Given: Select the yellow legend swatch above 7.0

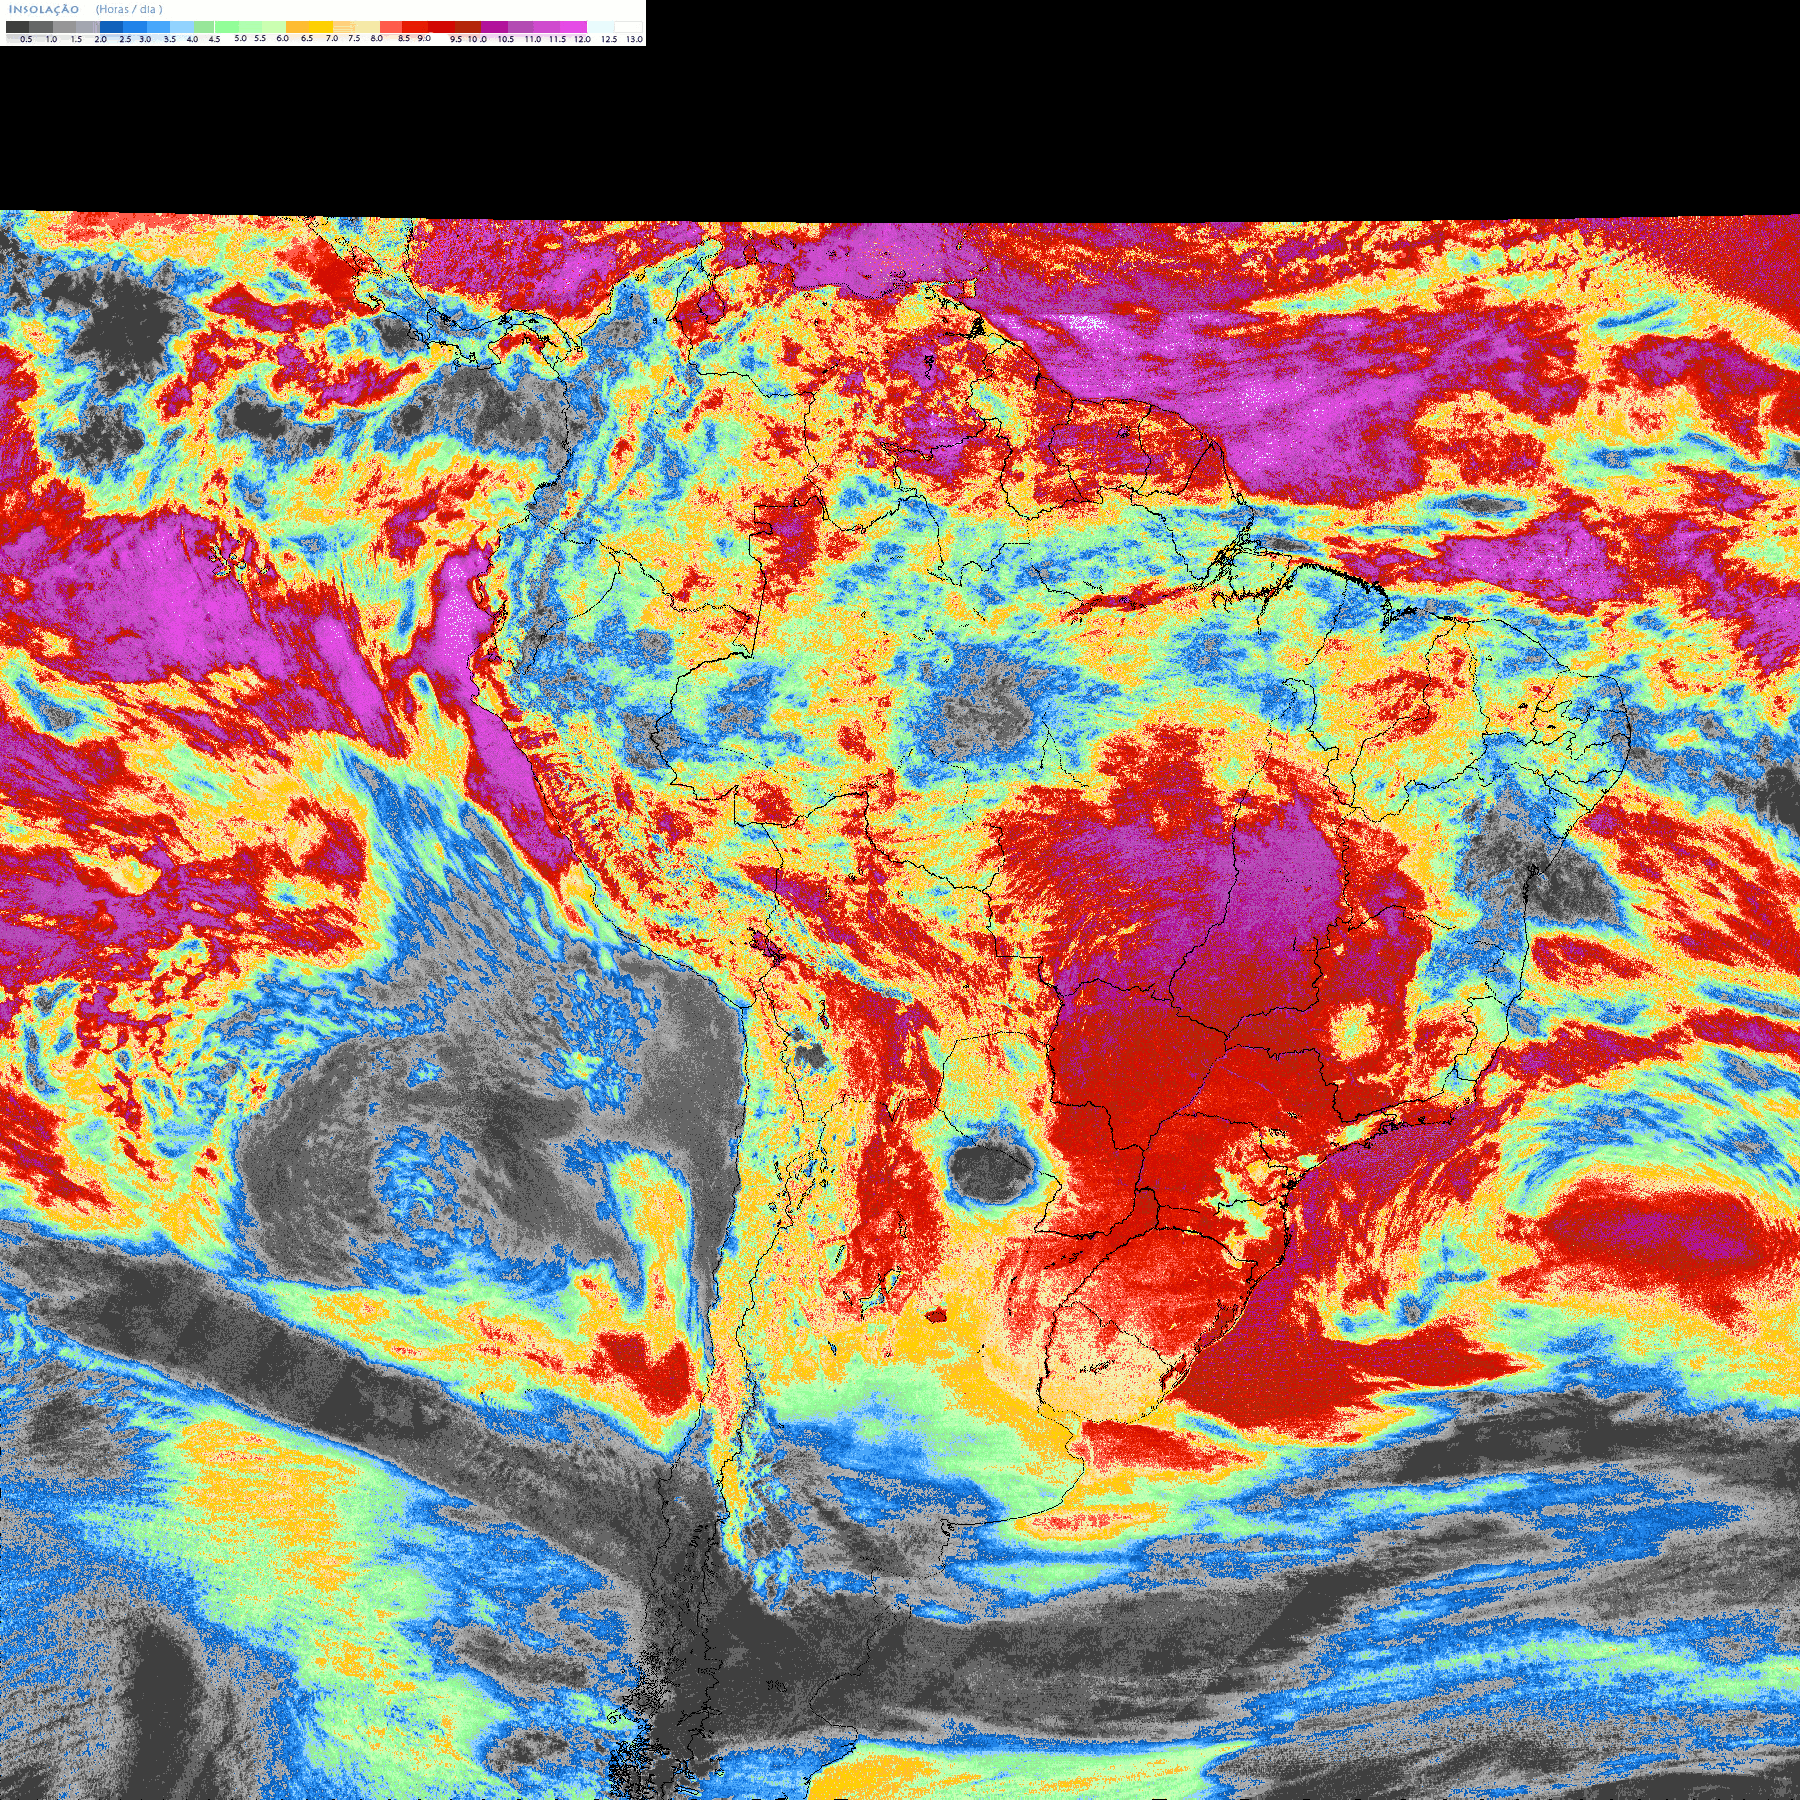Looking at the screenshot, I should 321,27.
